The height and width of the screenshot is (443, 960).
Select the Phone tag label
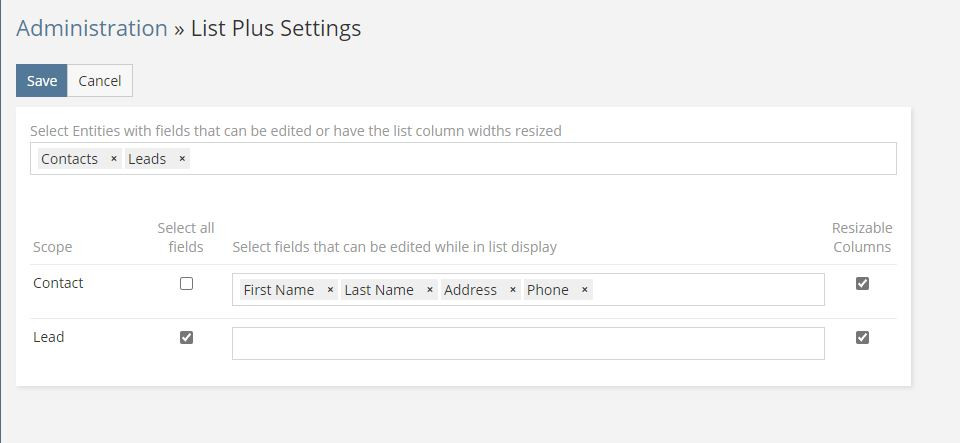point(548,290)
